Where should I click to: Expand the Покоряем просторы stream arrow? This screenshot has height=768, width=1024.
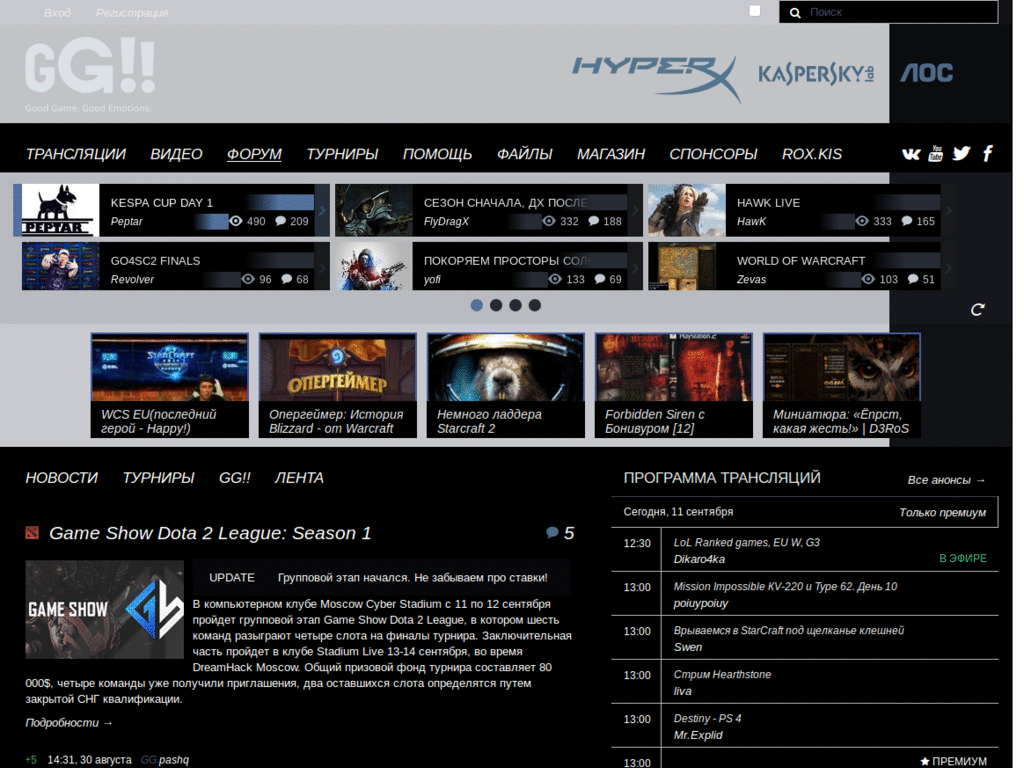(x=635, y=267)
